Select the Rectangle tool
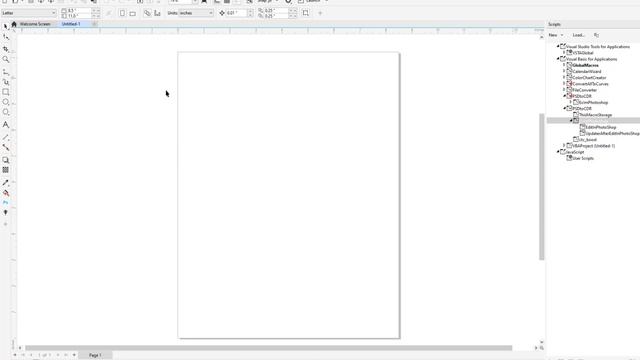The width and height of the screenshot is (640, 360). [6, 92]
